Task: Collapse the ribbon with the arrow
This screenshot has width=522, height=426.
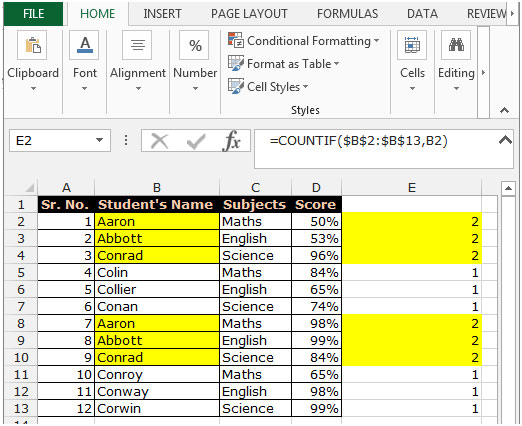Action: tap(504, 110)
